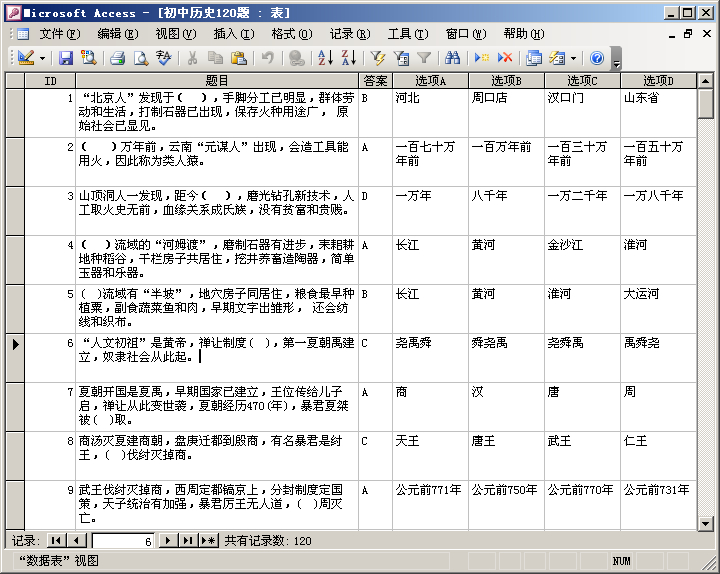Image resolution: width=720 pixels, height=574 pixels.
Task: Click the Insert Hyperlink icon
Action: [297, 58]
